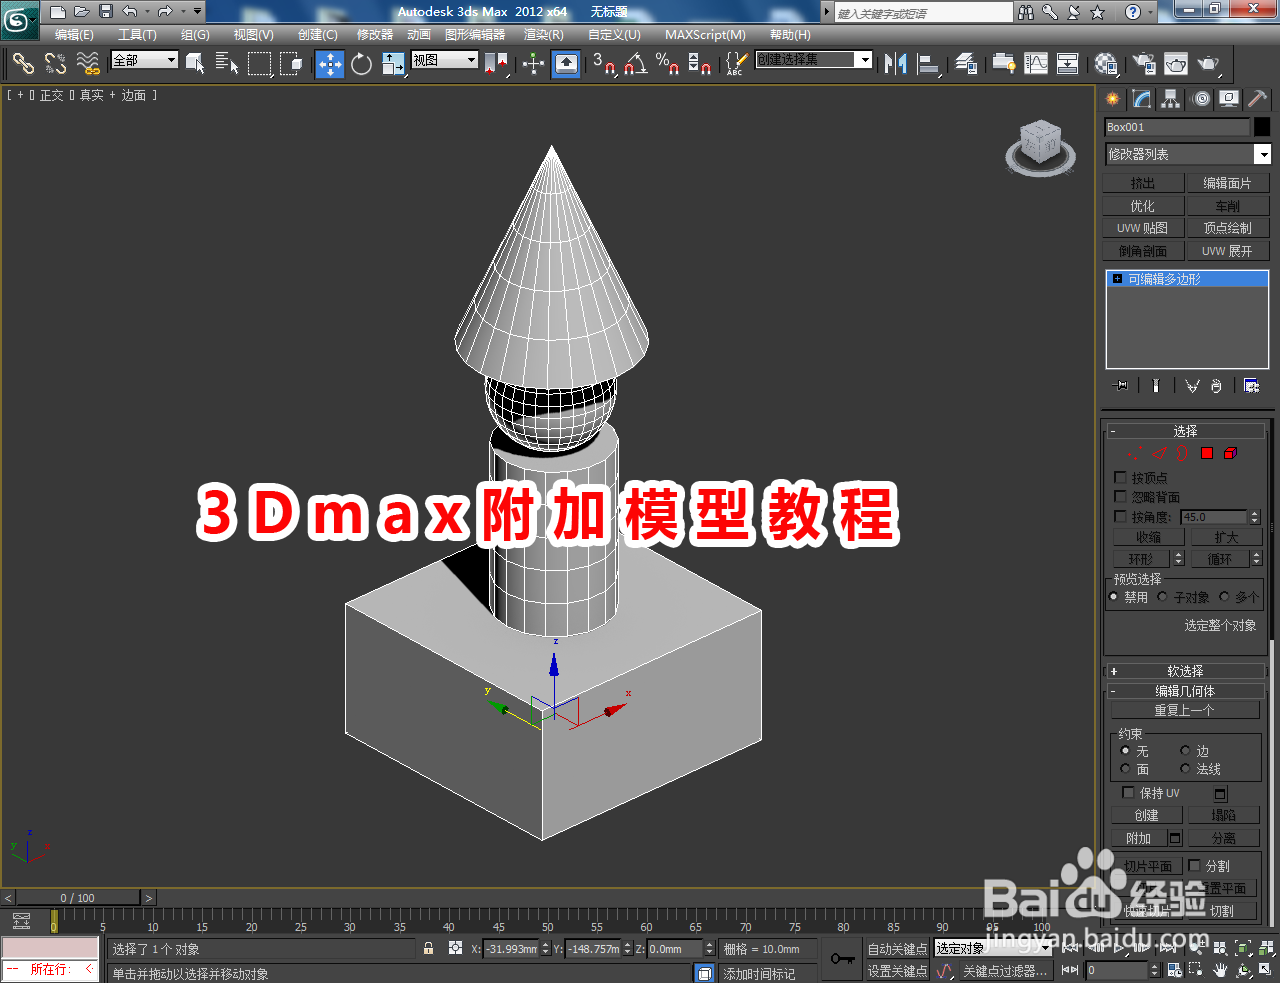Open Select by Name in the toolbar

pos(227,64)
